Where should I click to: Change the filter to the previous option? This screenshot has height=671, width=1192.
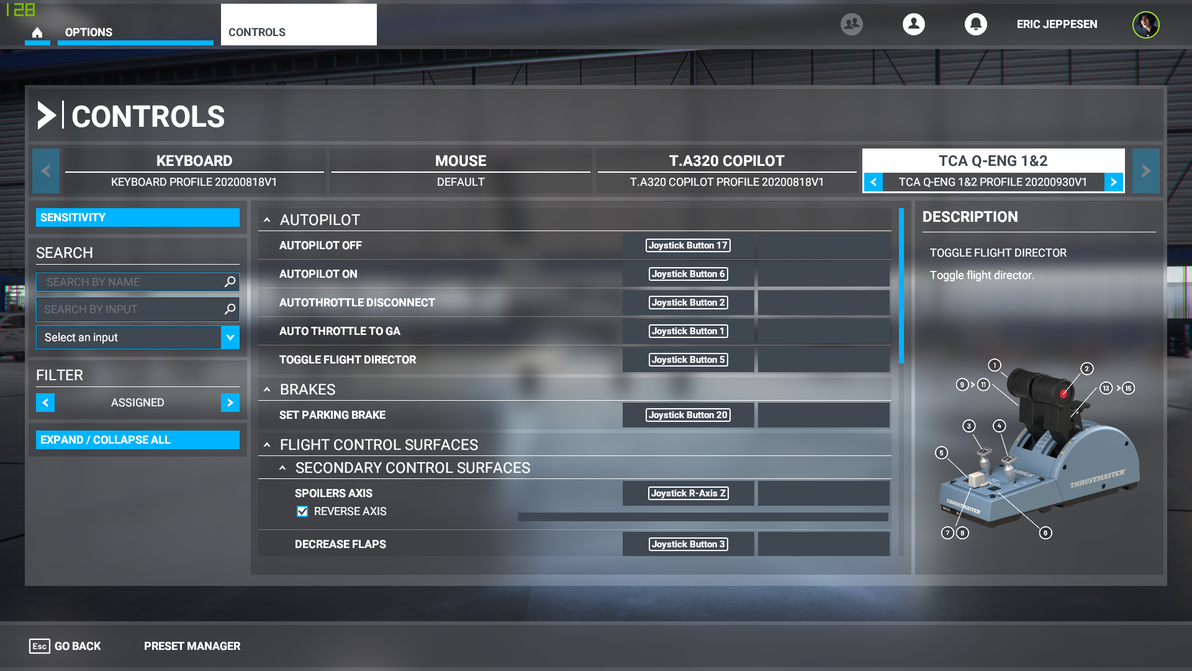click(x=45, y=403)
